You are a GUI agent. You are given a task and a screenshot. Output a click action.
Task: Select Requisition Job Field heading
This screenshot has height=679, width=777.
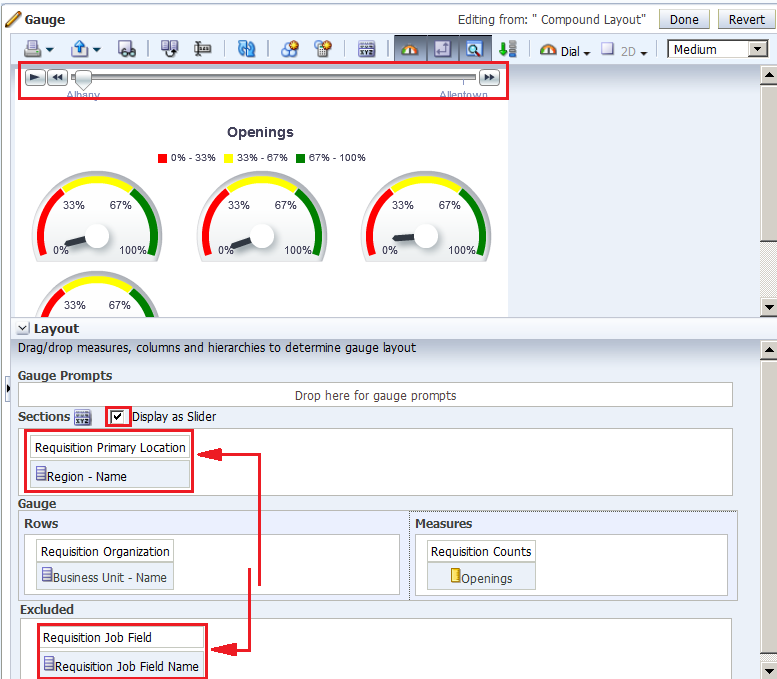tap(122, 637)
